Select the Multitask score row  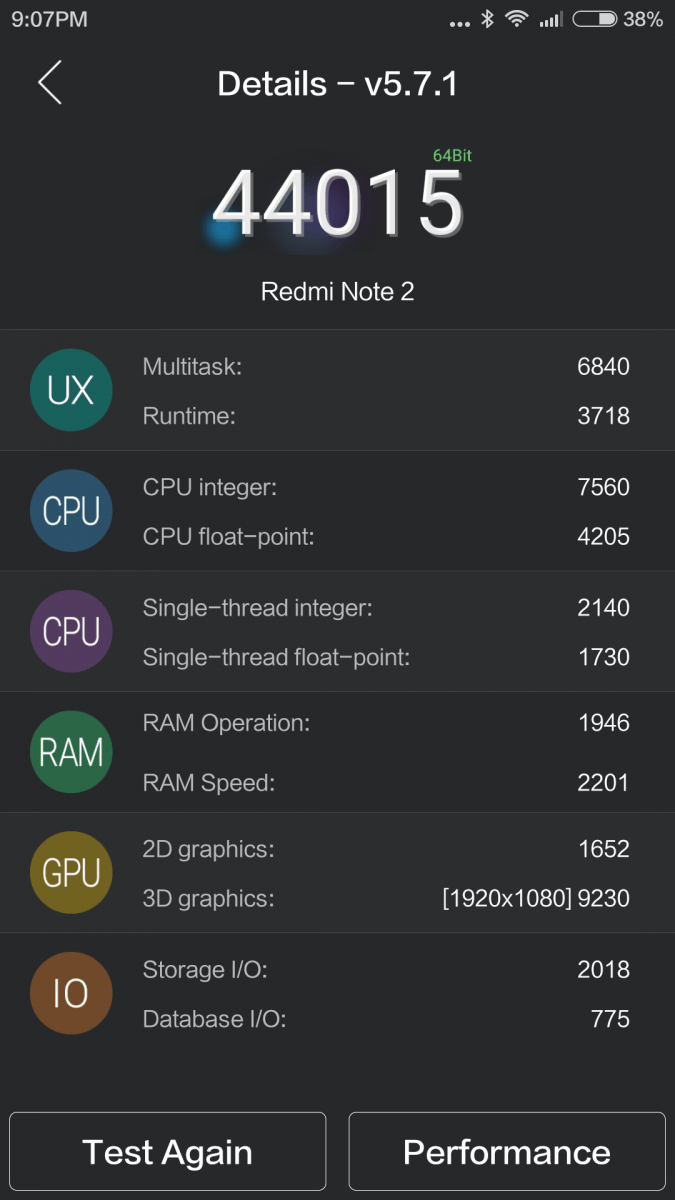pyautogui.click(x=386, y=367)
